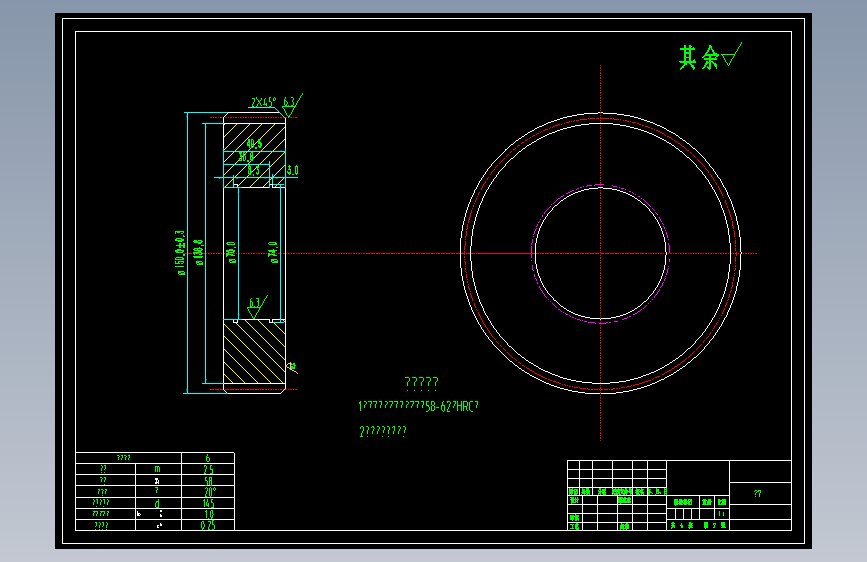Select the d symbol cell in the gear table

pos(158,503)
